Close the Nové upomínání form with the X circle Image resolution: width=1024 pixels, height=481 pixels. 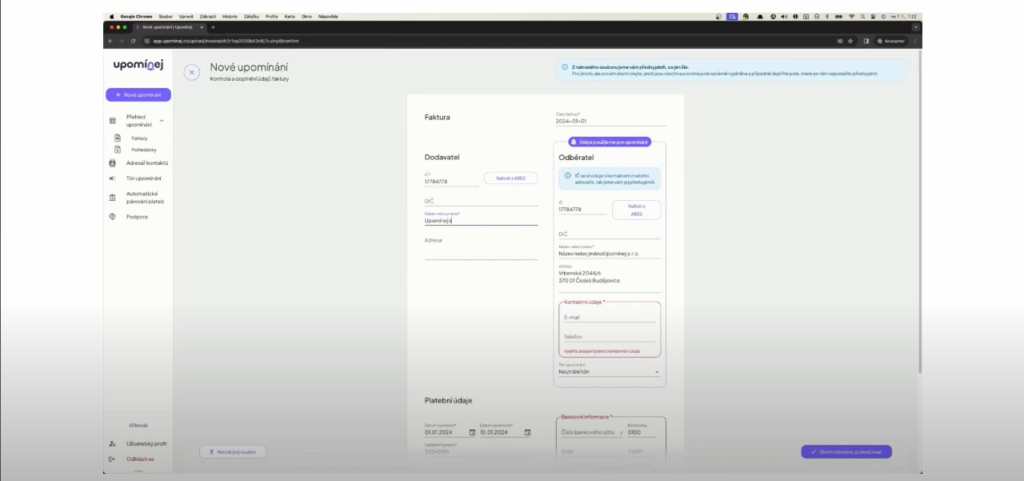(191, 72)
